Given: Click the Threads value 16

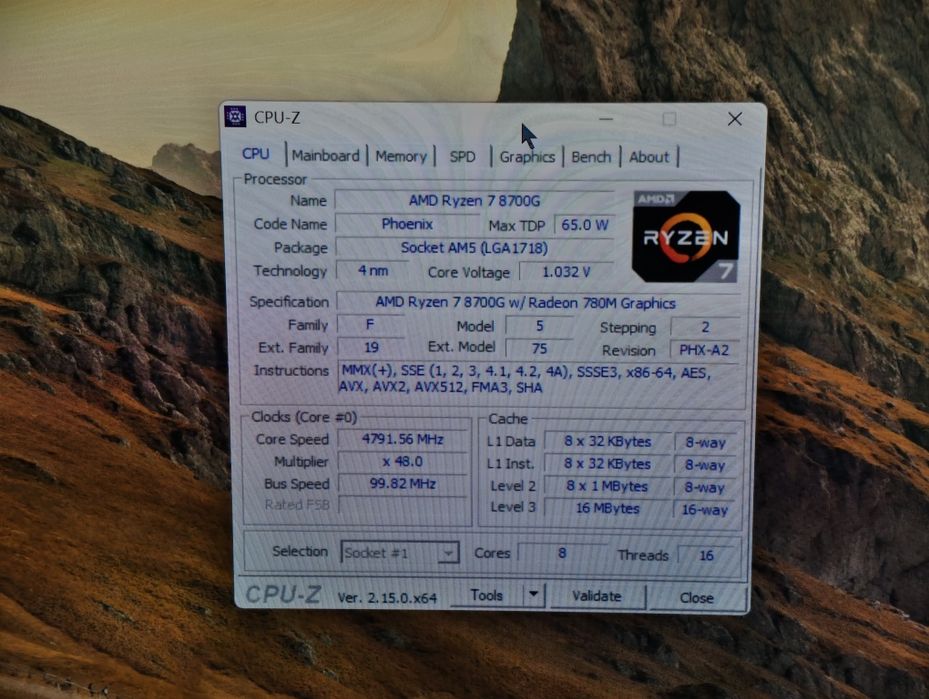Looking at the screenshot, I should point(706,555).
